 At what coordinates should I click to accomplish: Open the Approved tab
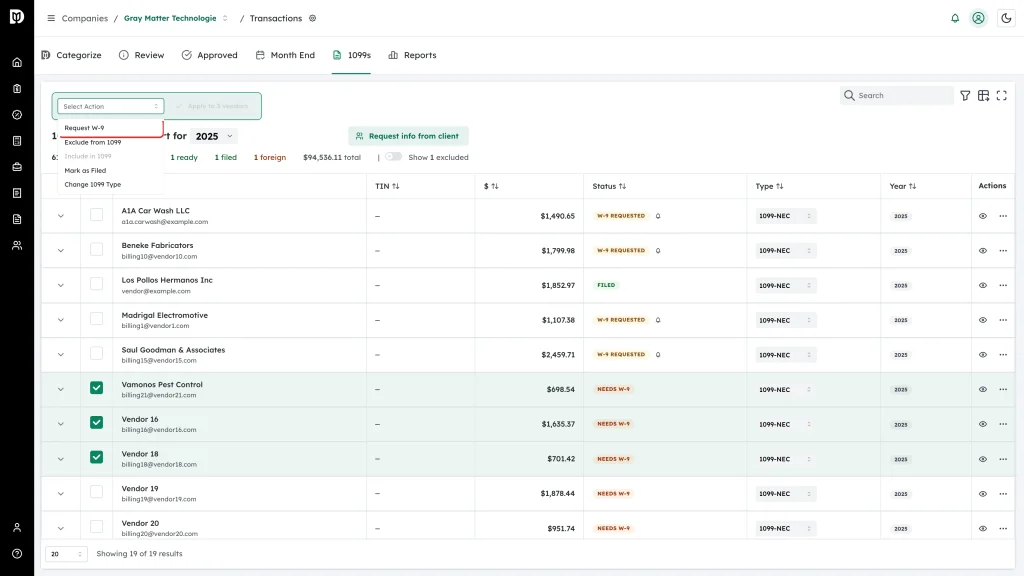(210, 56)
